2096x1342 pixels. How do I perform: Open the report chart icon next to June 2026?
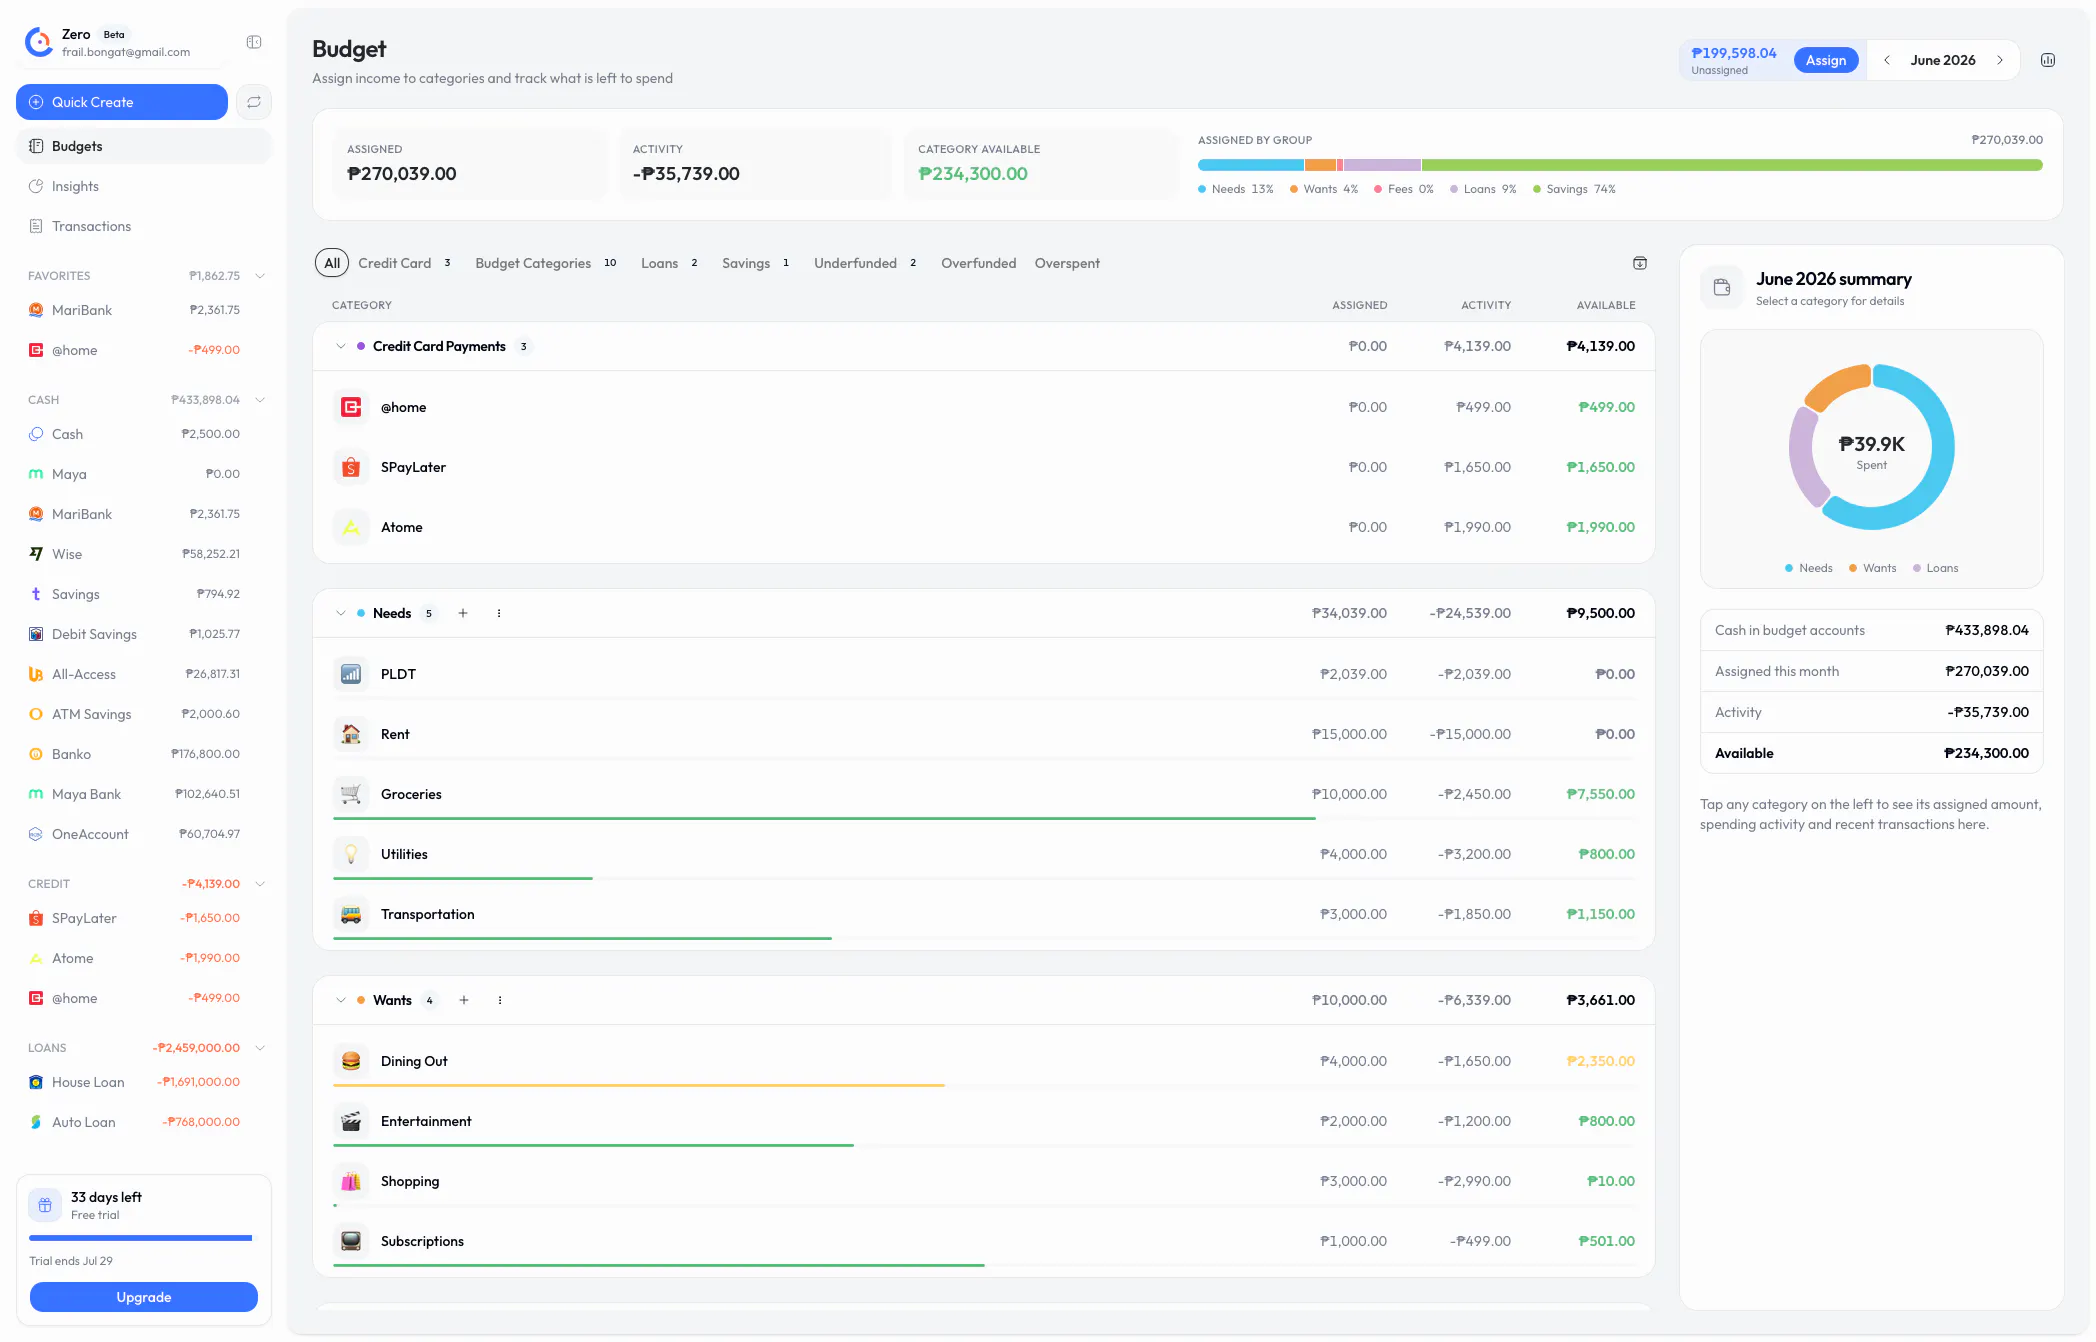tap(2048, 60)
